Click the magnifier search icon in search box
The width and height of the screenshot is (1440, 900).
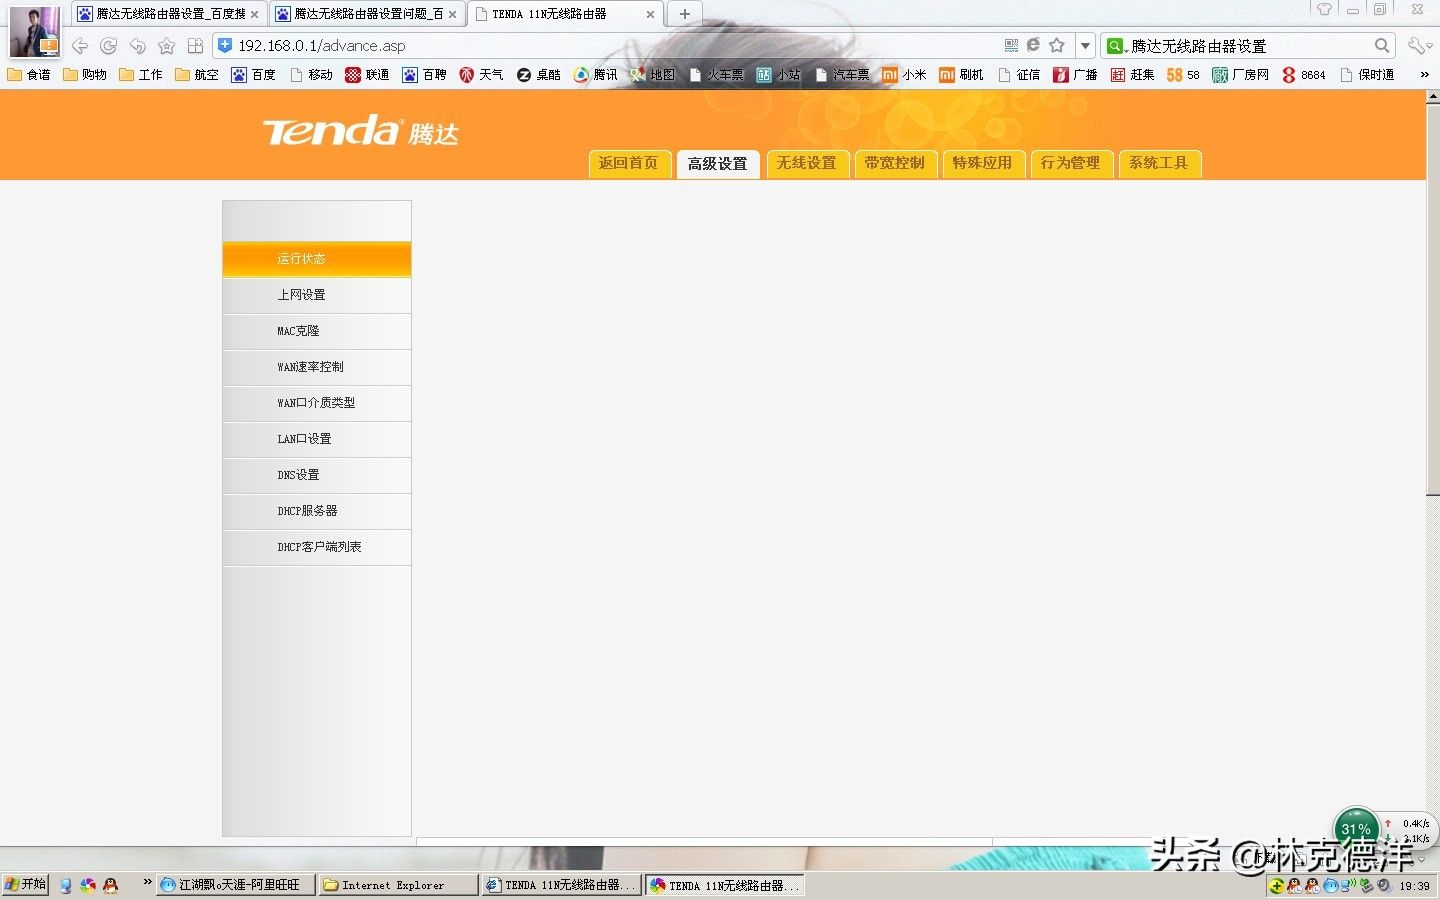tap(1382, 45)
